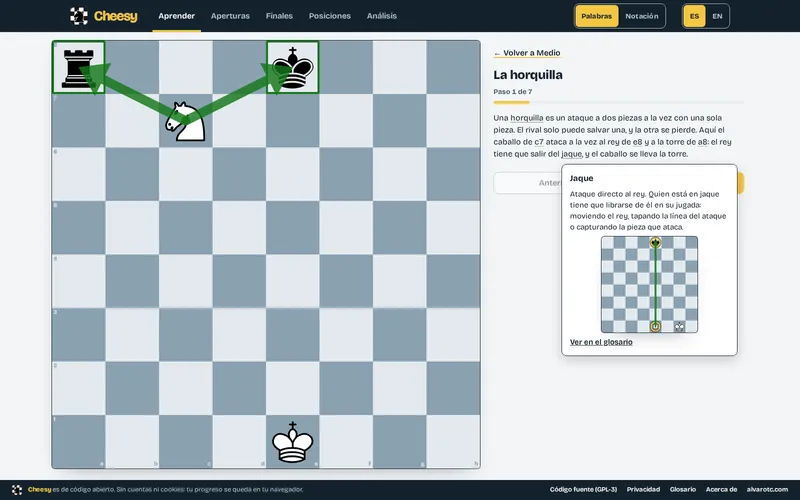Switch language to EN
Viewport: 800px width, 500px height.
point(717,16)
